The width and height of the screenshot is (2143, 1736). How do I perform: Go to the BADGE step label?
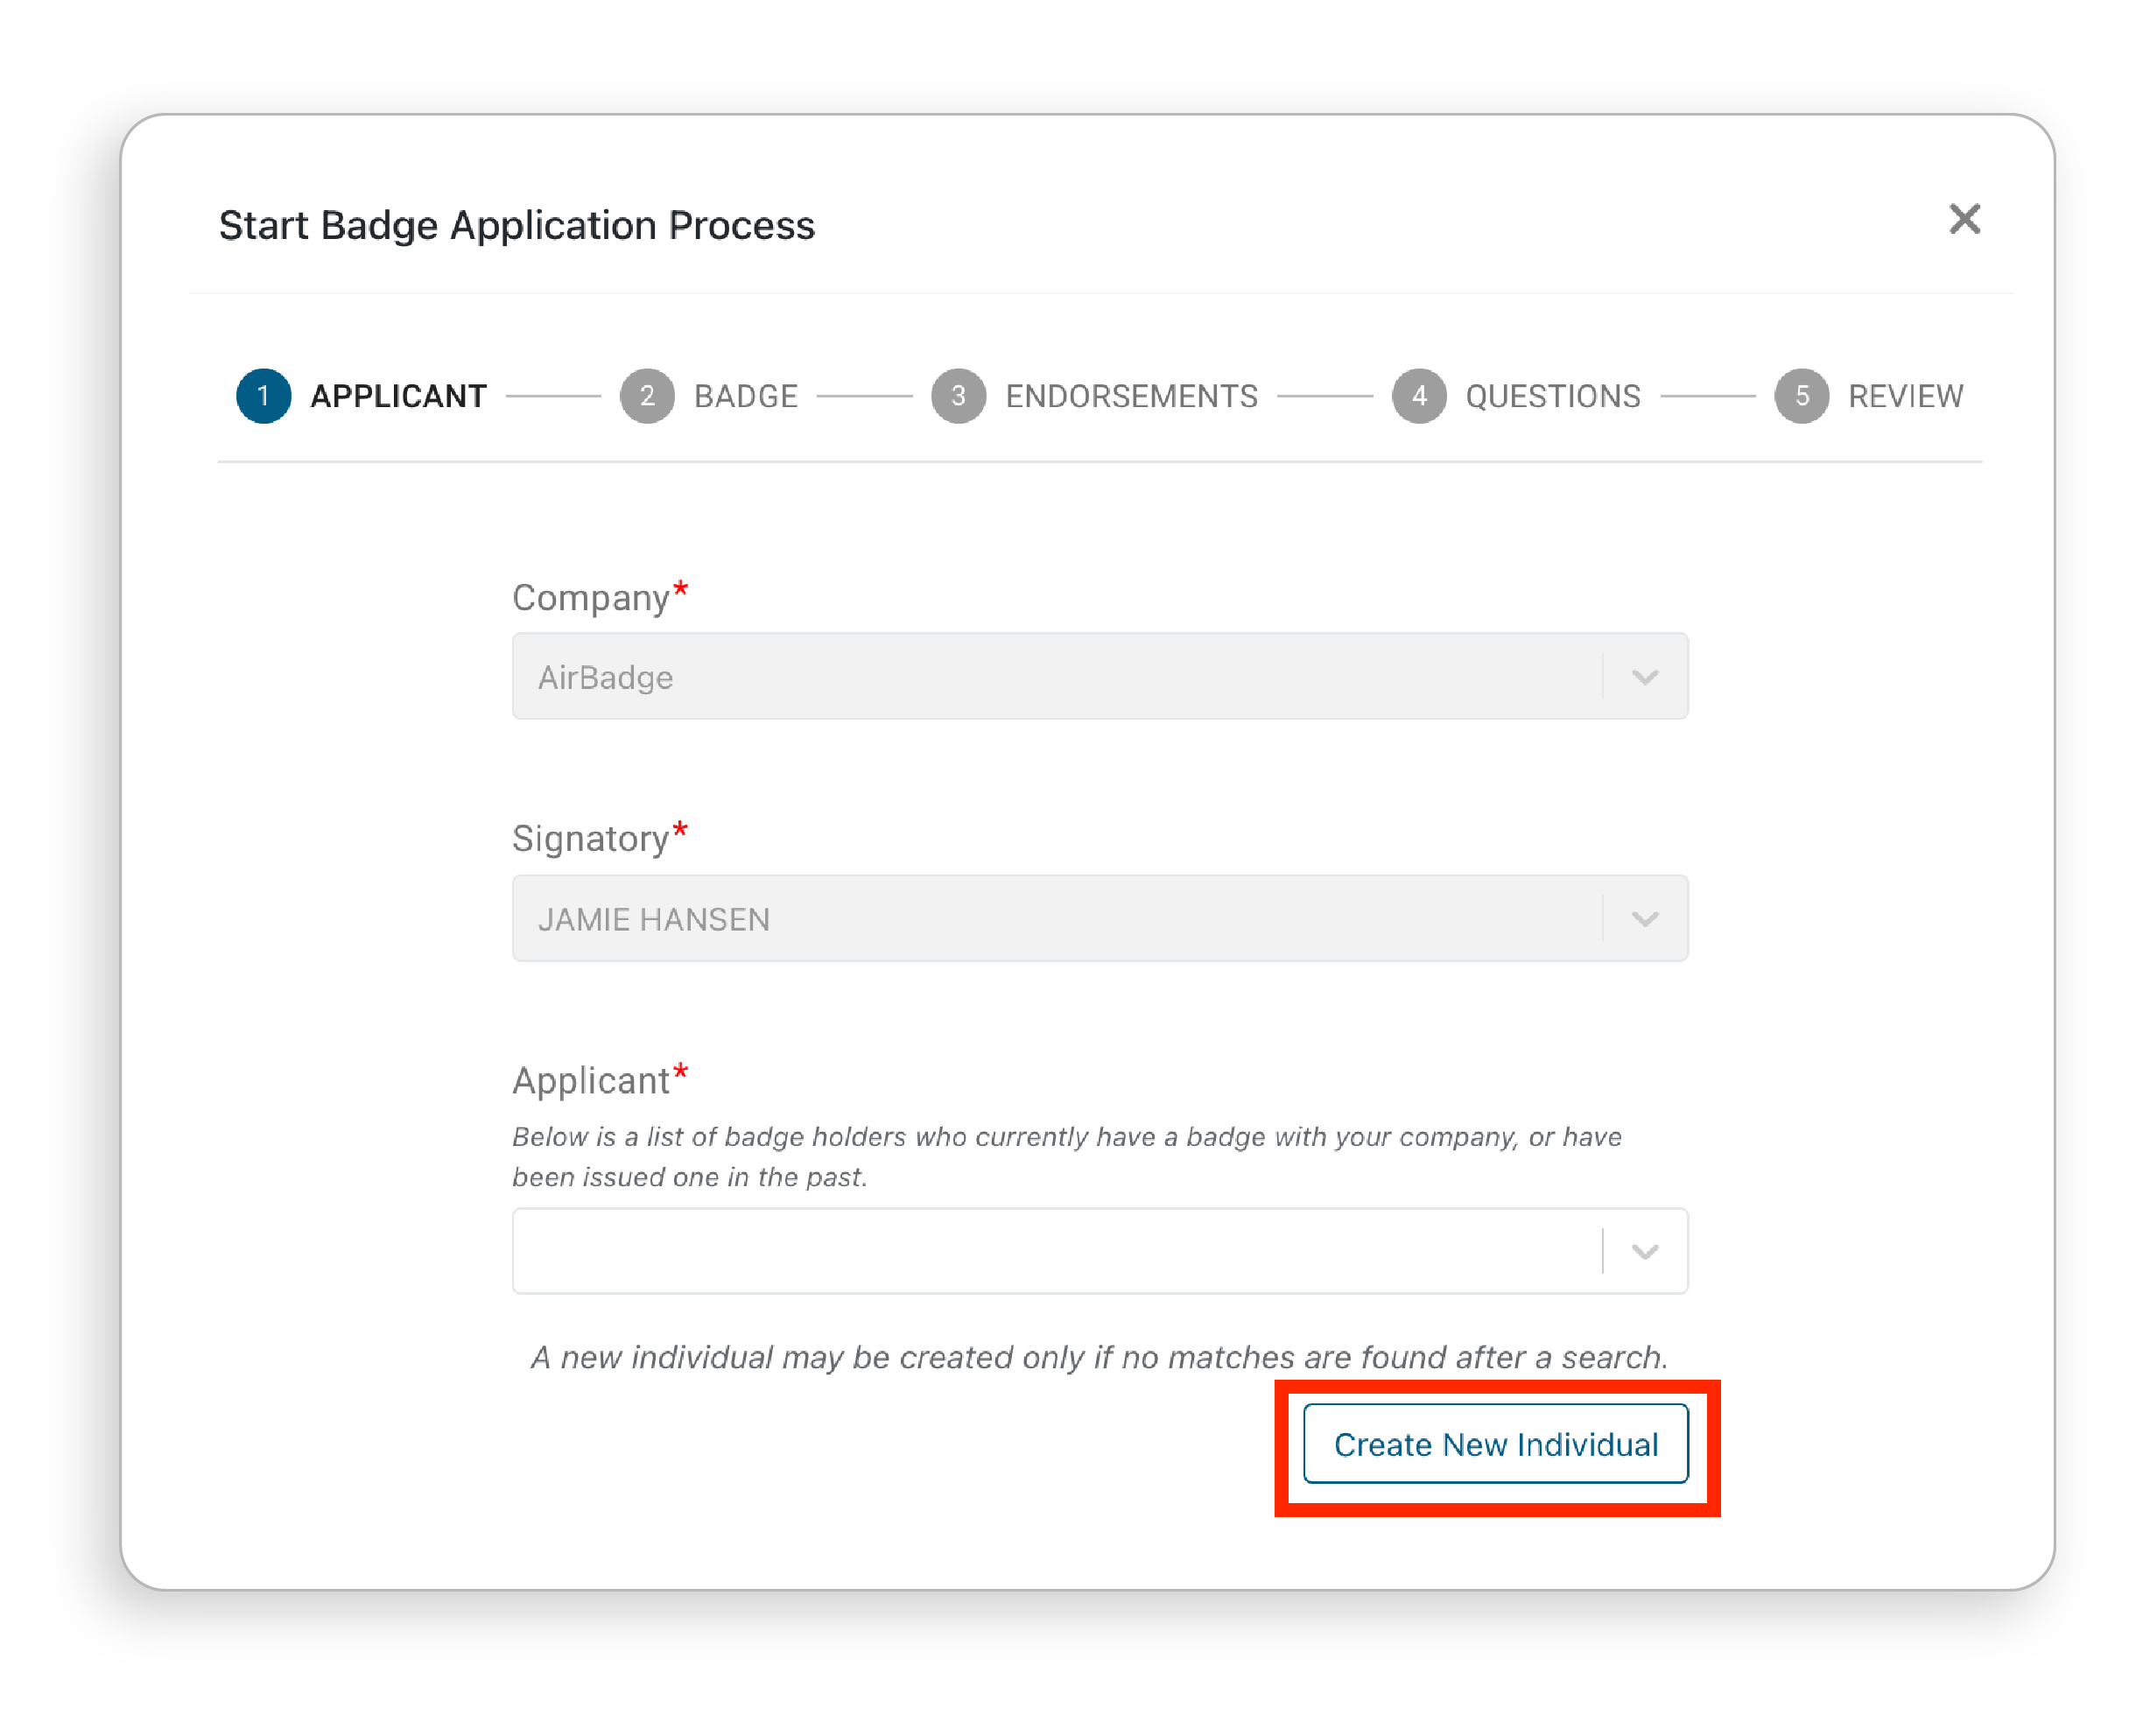[x=745, y=396]
